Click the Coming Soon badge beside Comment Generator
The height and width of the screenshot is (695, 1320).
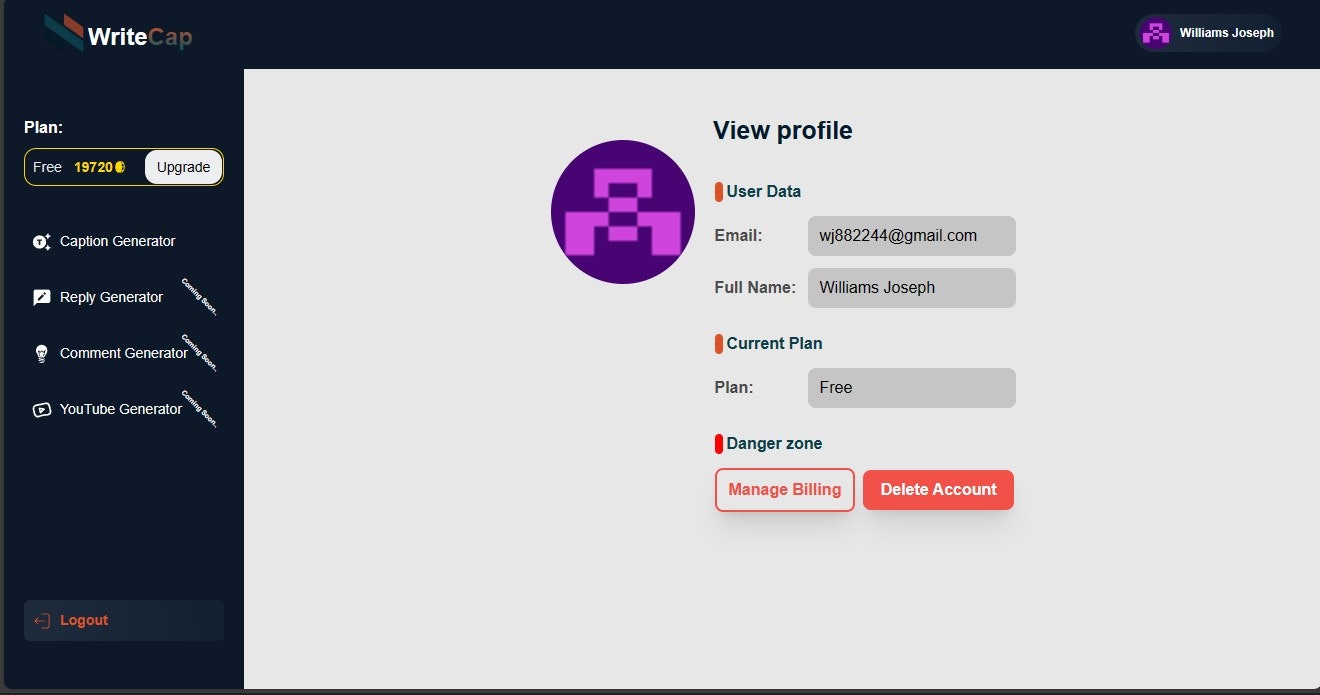[x=199, y=353]
